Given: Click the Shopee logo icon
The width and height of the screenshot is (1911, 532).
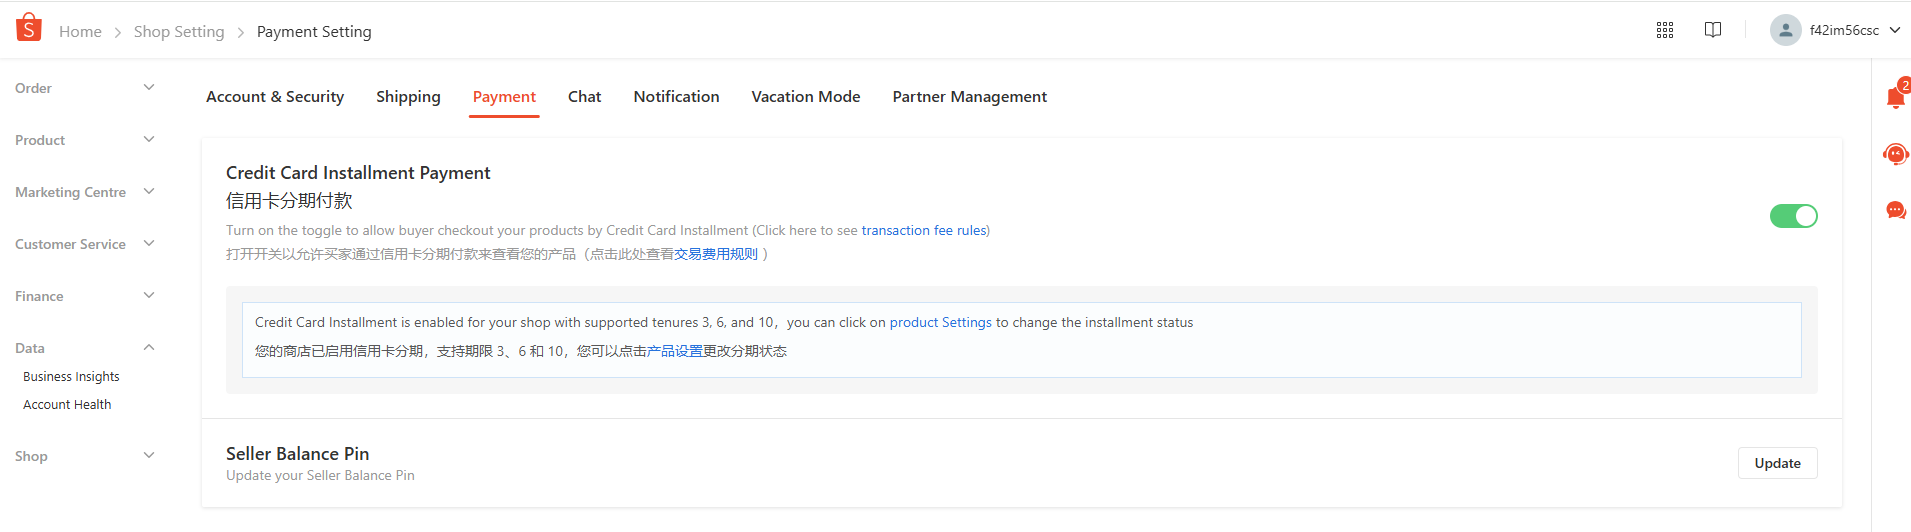Looking at the screenshot, I should tap(29, 28).
